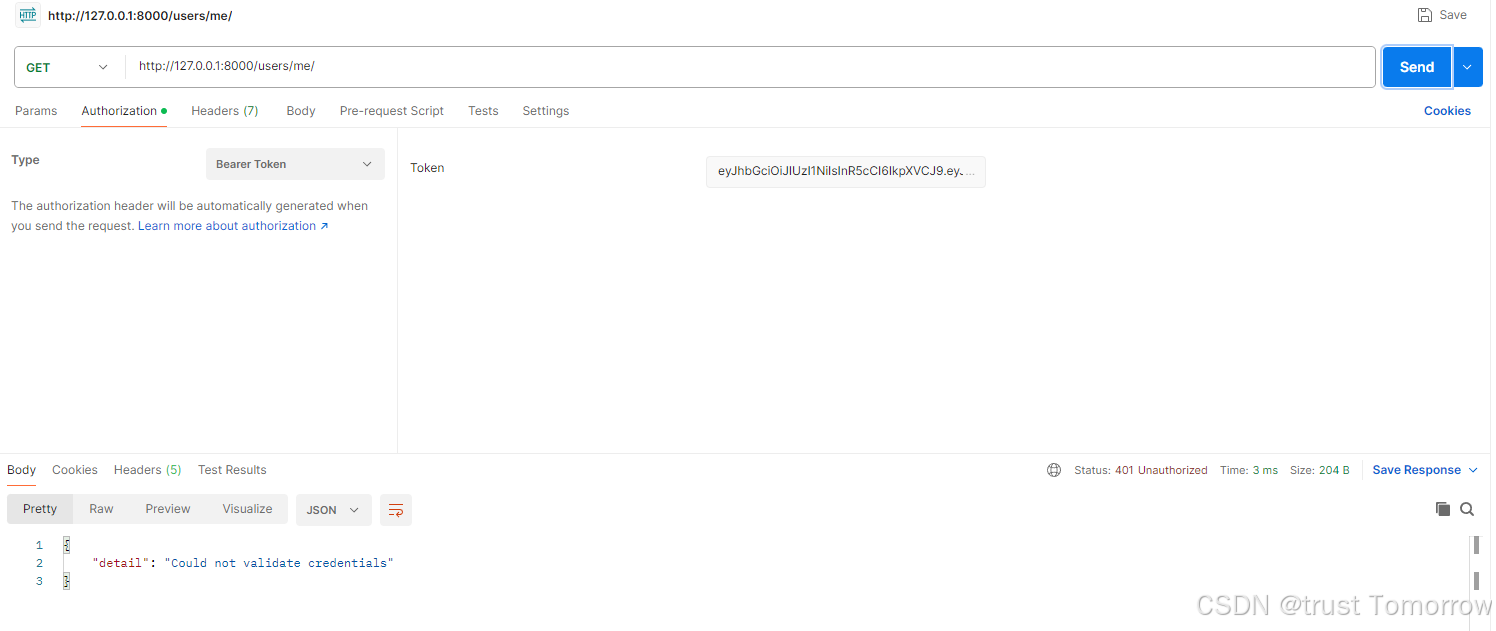
Task: Open the JSON format dropdown
Action: point(333,510)
